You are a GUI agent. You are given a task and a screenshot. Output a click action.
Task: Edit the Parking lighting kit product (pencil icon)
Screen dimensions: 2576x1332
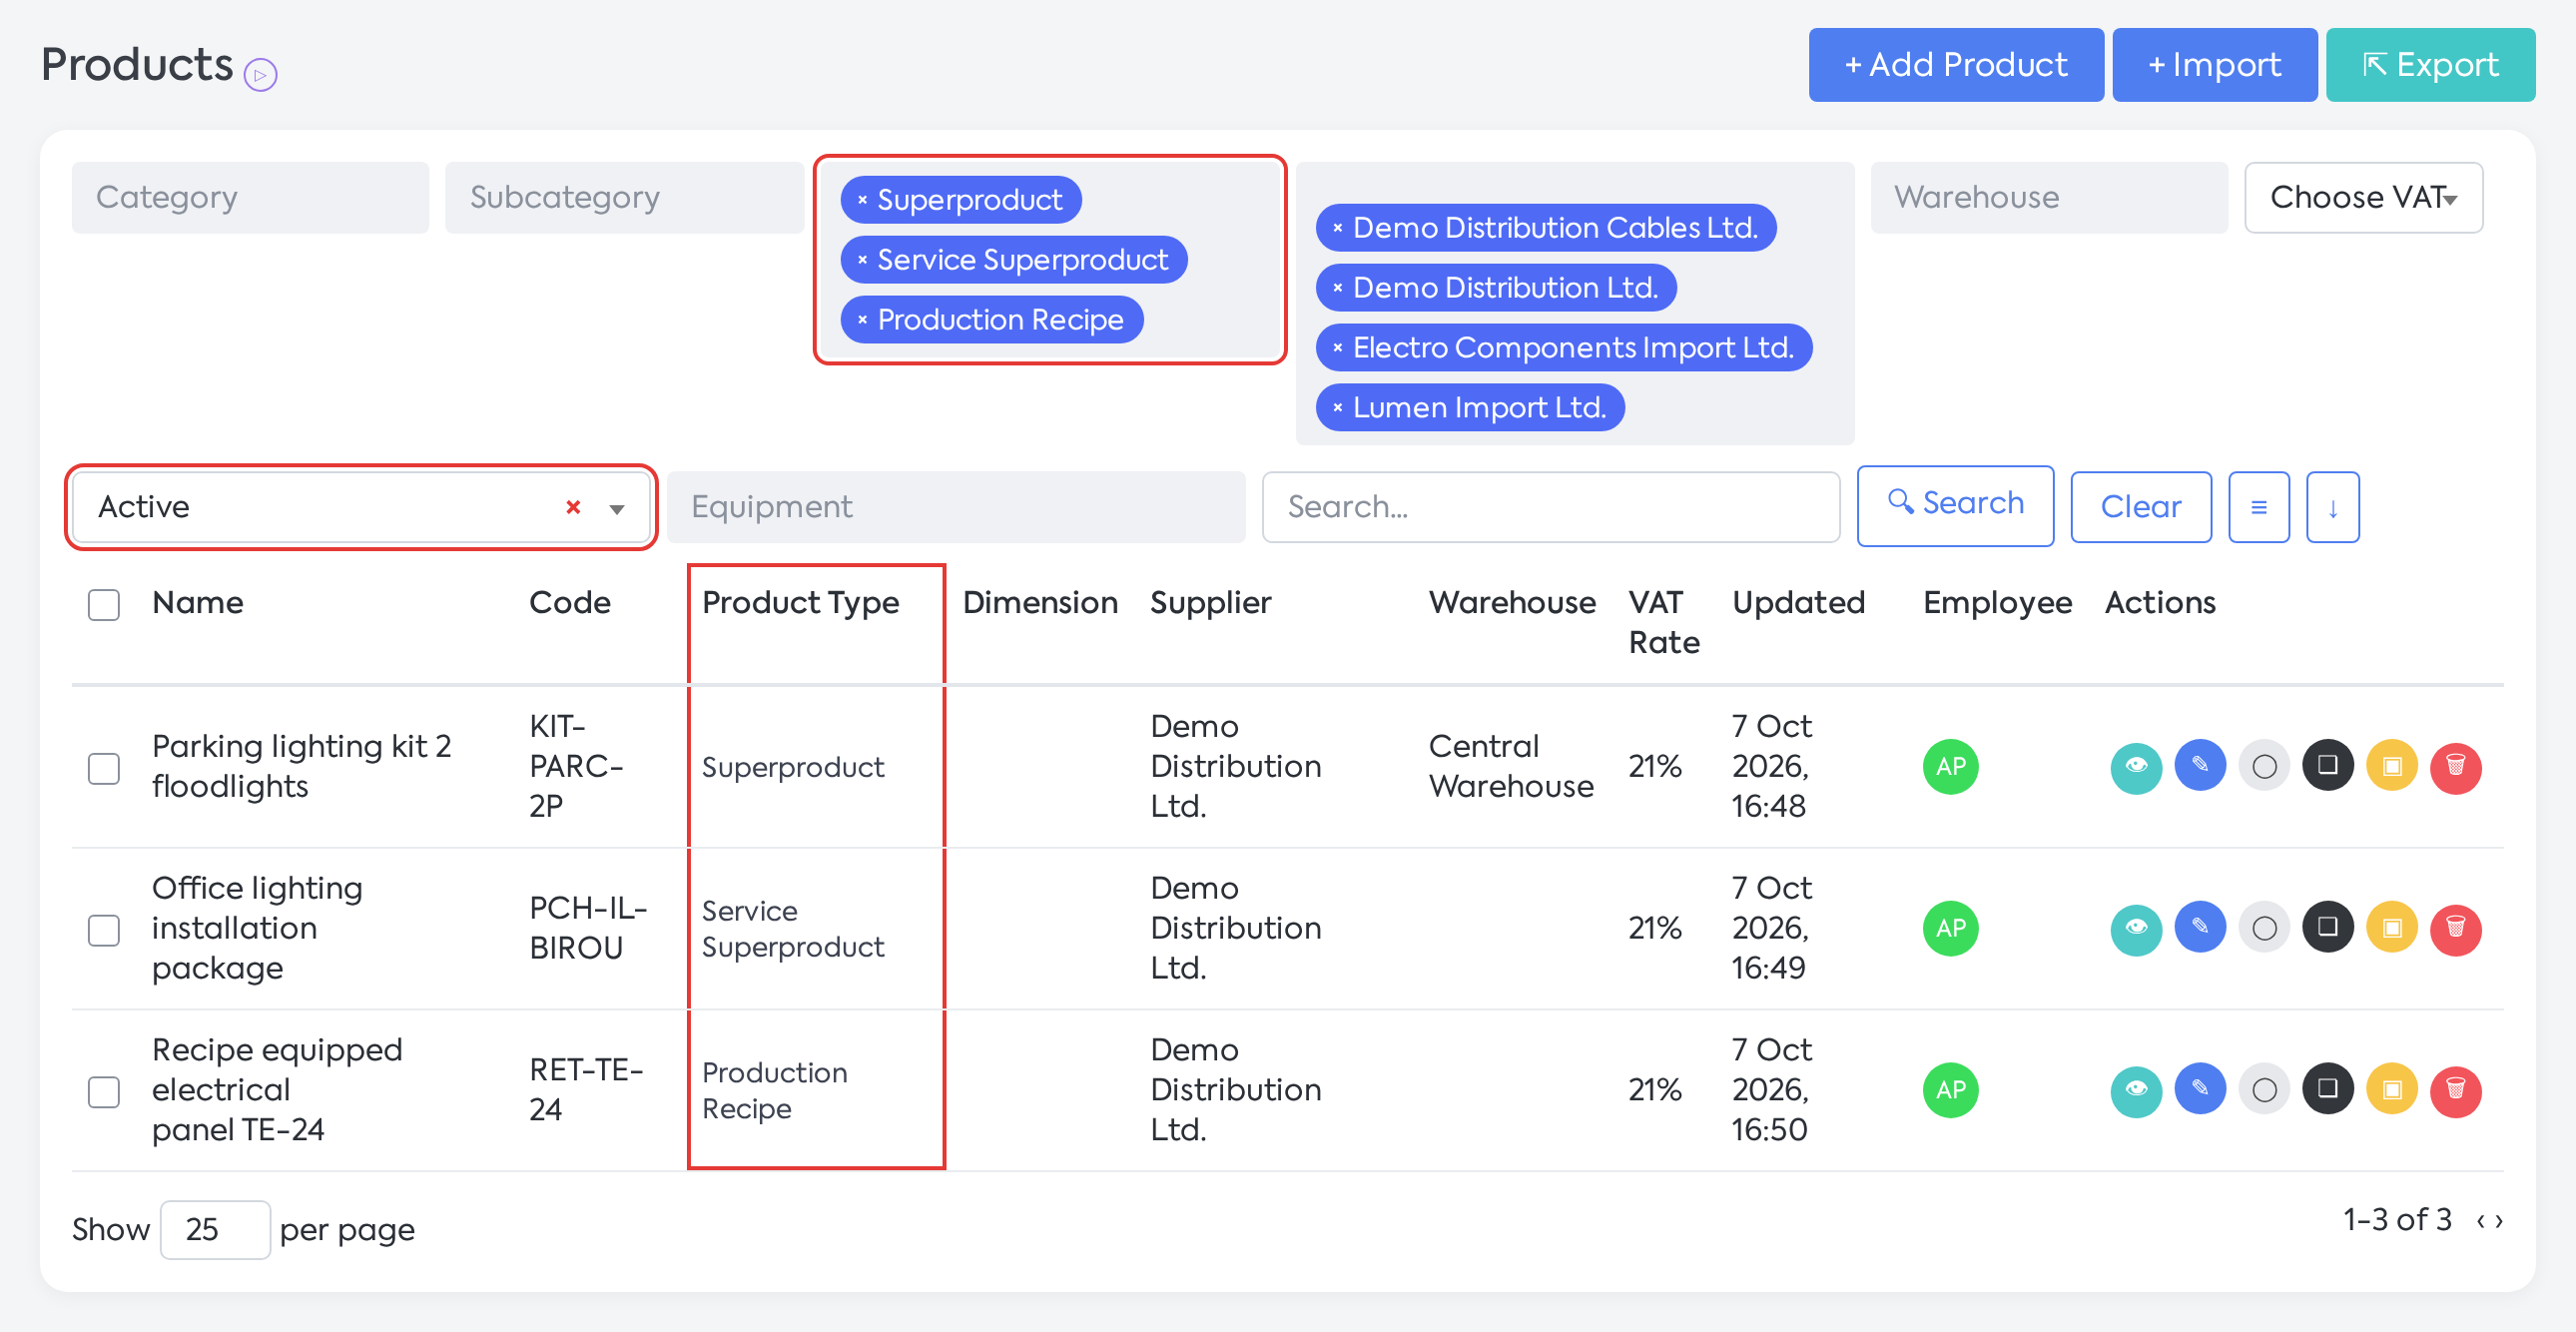pos(2200,767)
